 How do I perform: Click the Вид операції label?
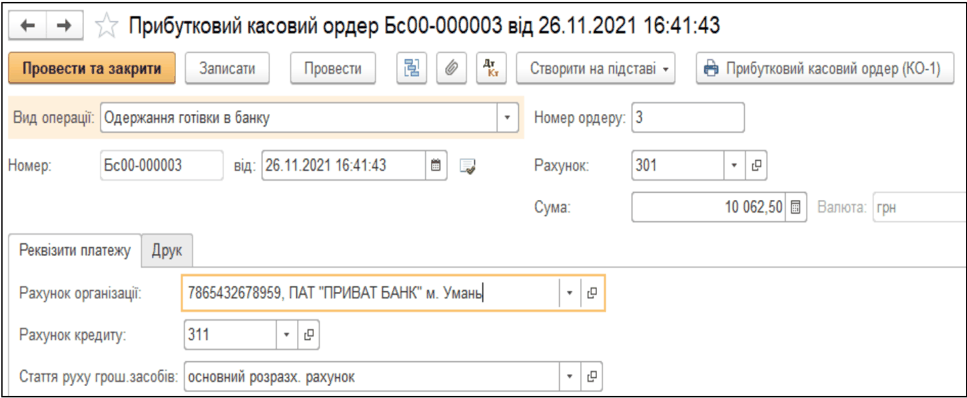53,118
